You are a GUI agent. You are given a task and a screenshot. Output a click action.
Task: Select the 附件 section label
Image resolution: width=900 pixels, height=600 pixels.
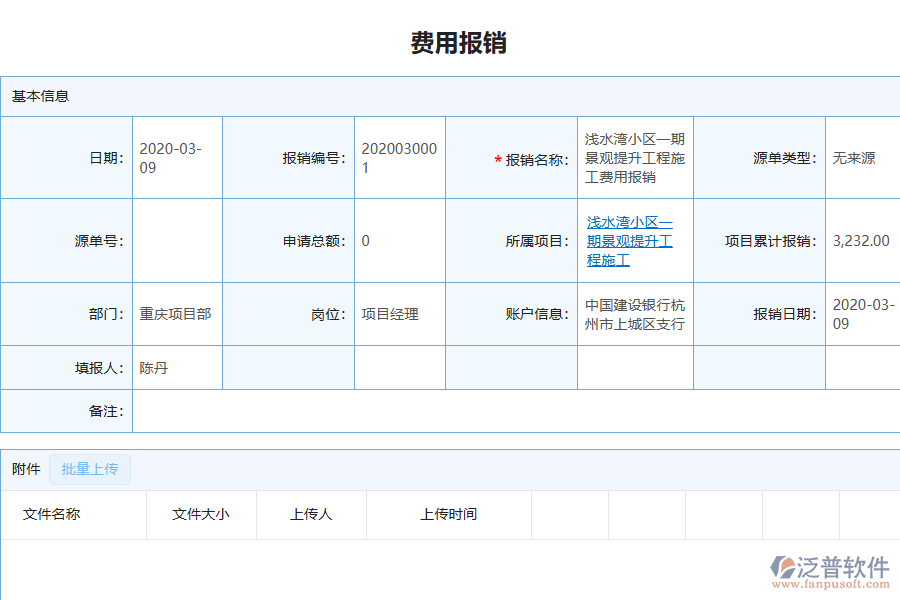tap(25, 469)
